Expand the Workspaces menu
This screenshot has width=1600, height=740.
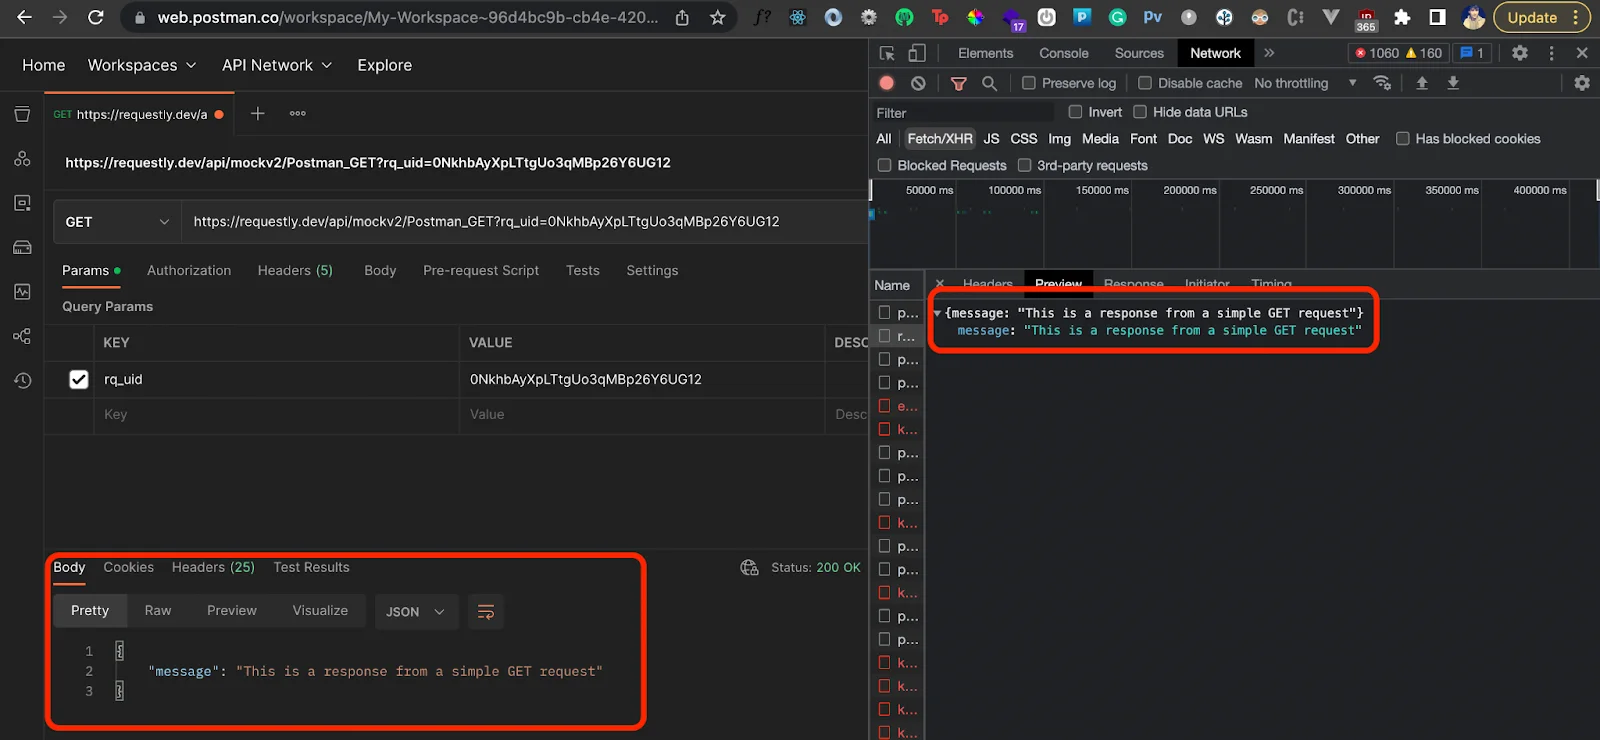coord(142,65)
